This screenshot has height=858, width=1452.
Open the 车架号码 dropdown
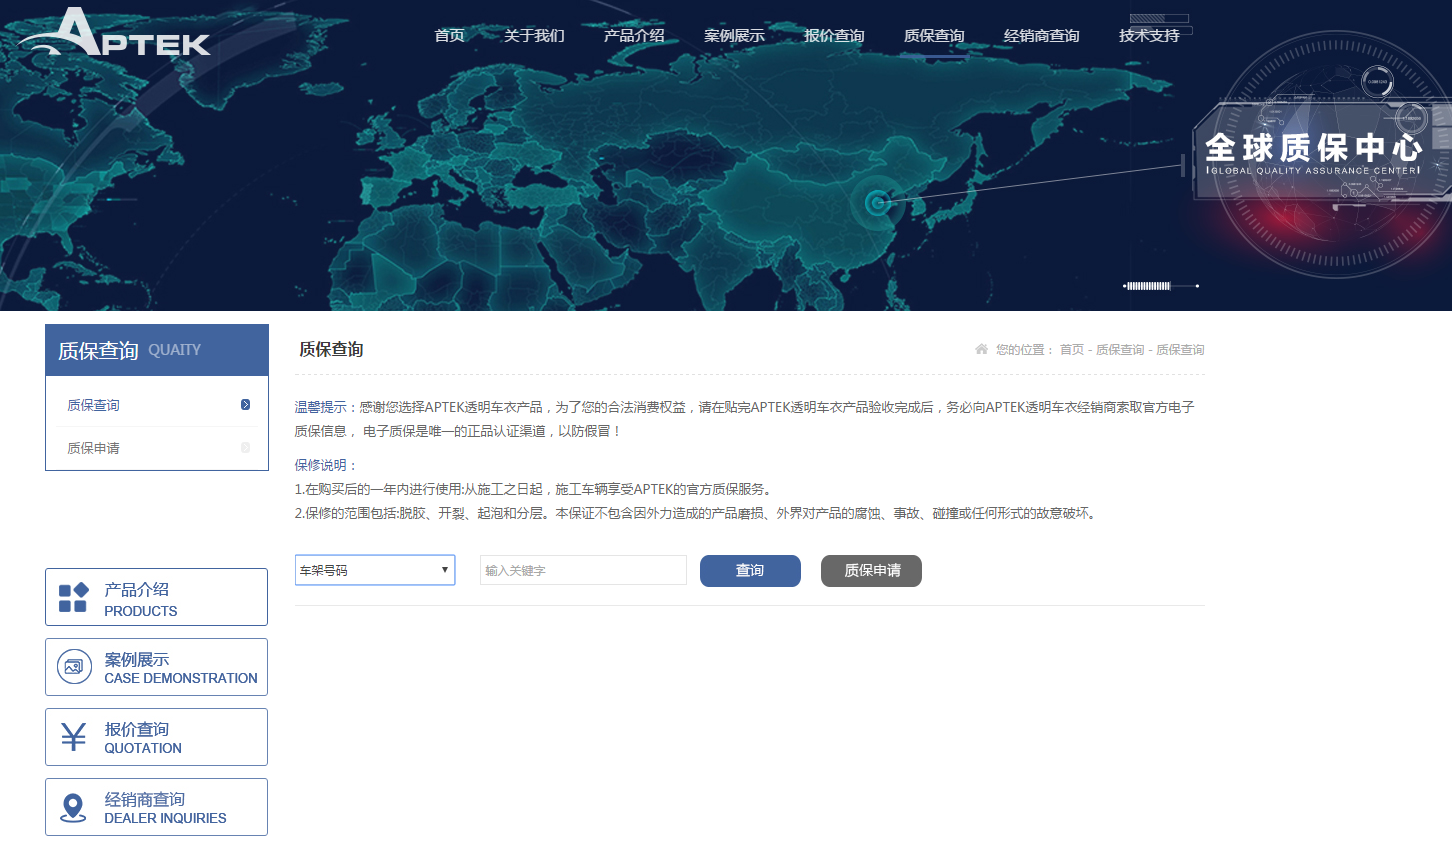coord(375,570)
